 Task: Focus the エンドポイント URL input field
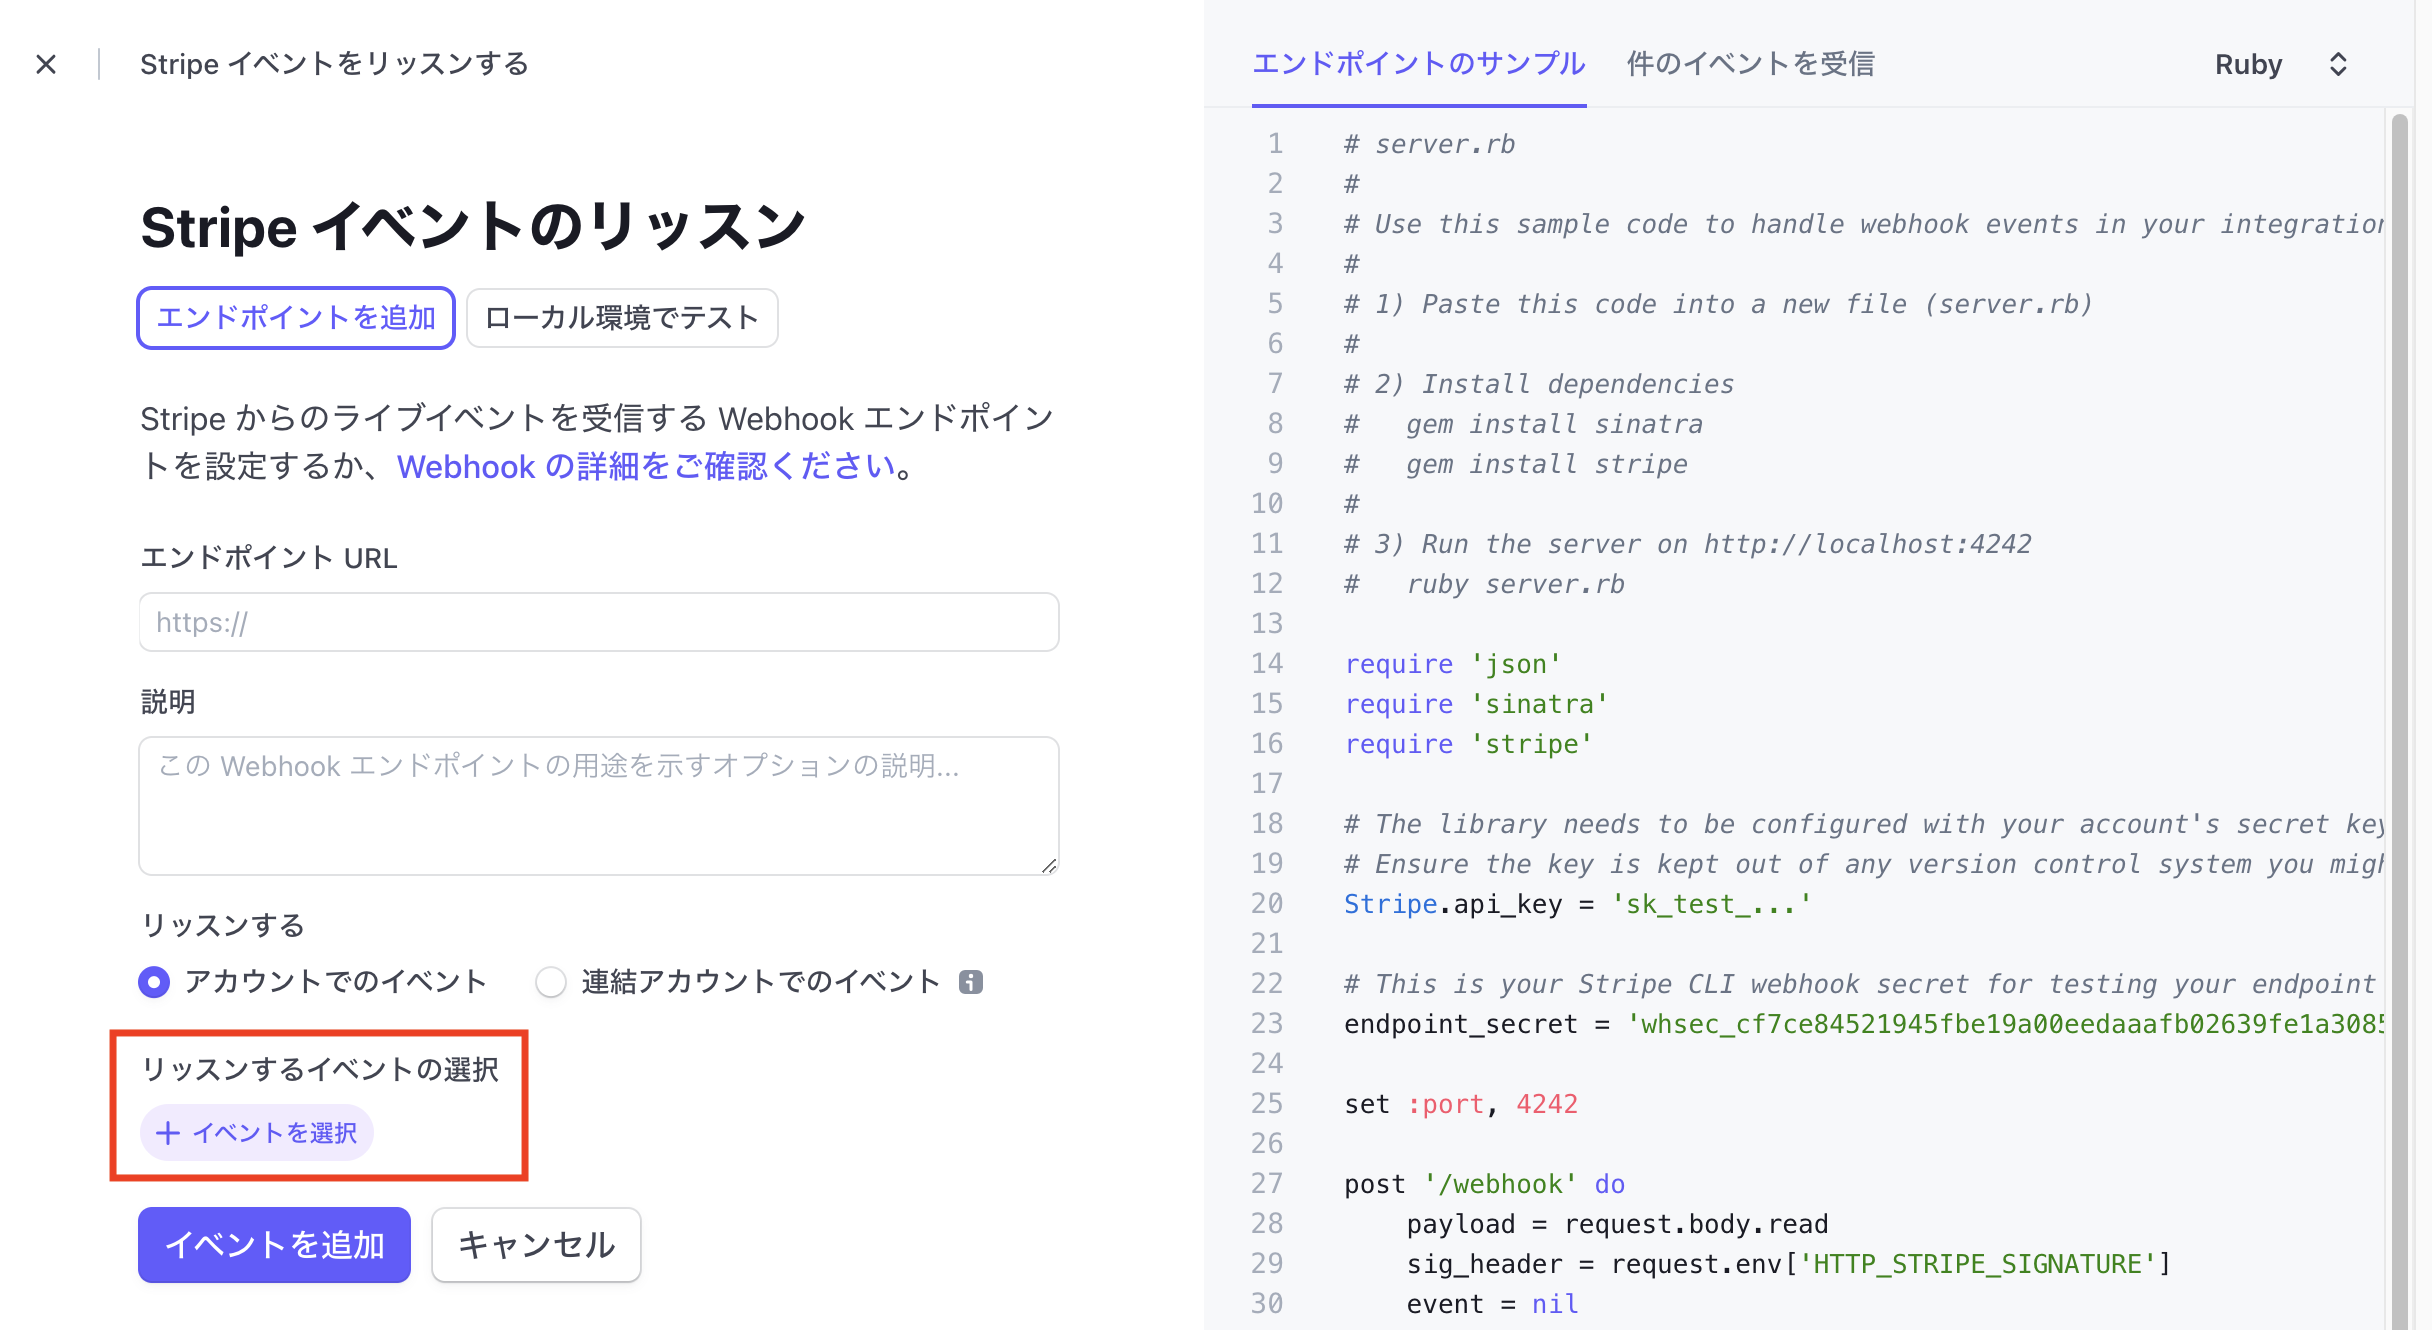point(598,621)
